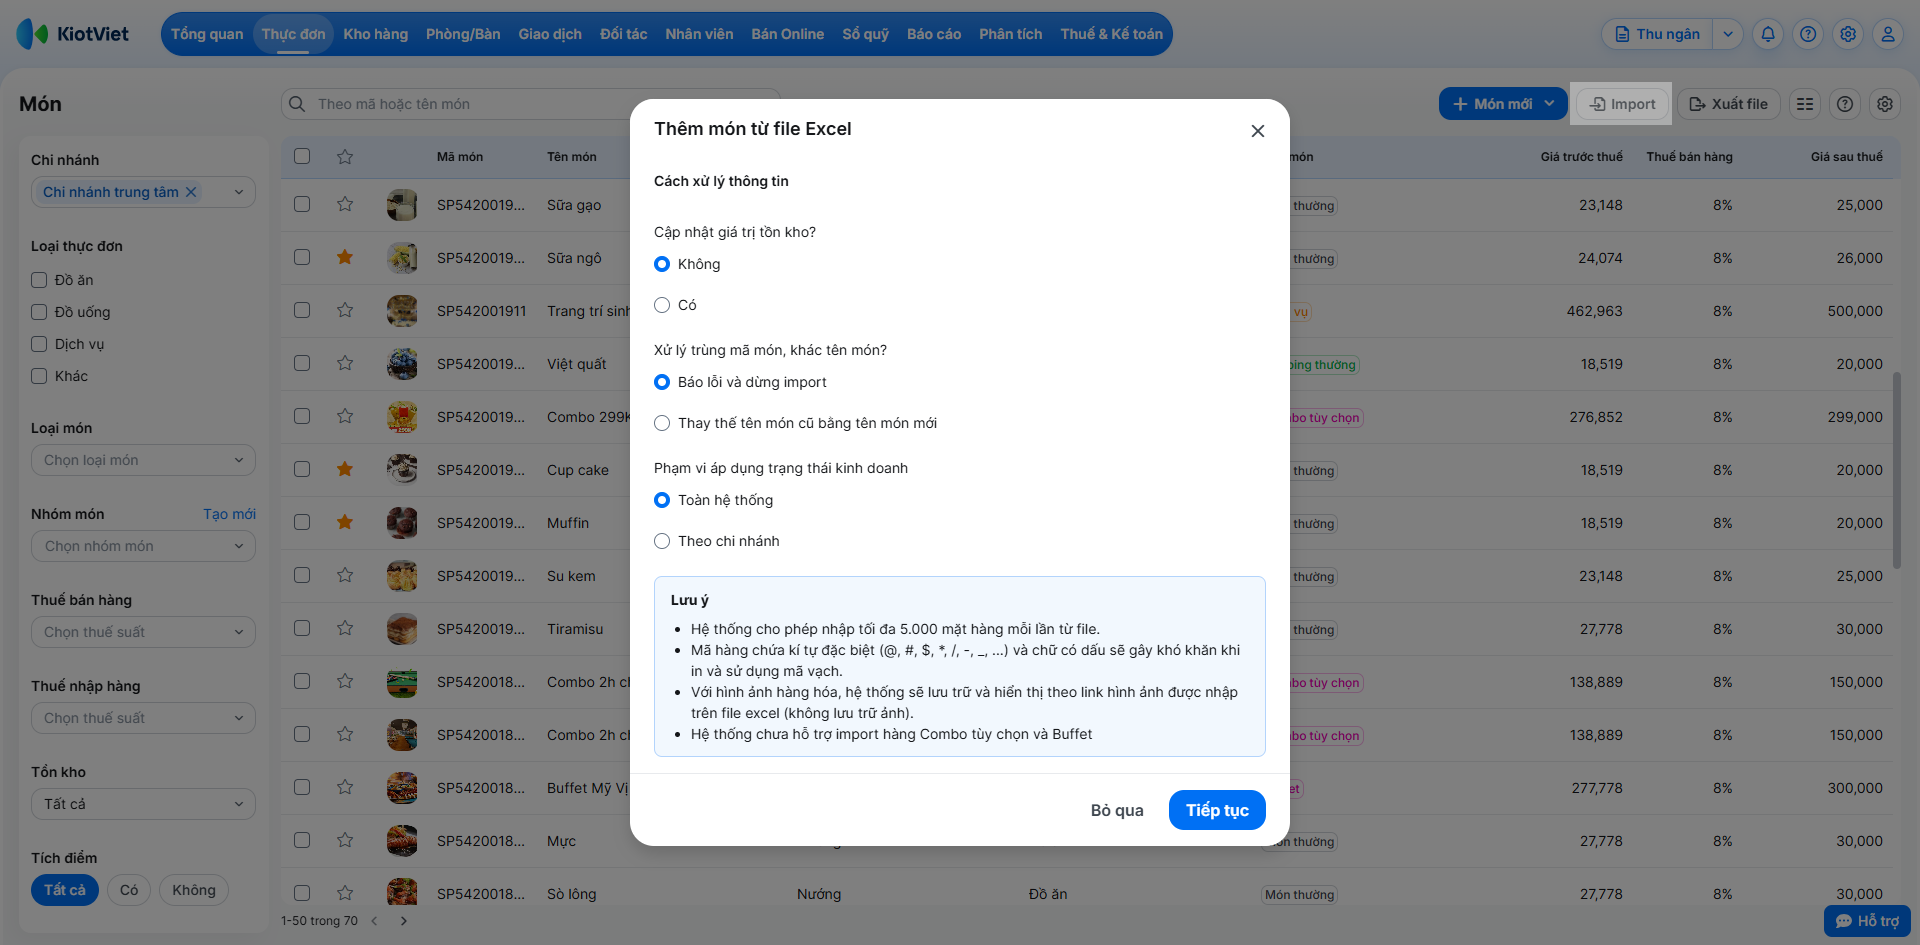Open the user account profile icon
The image size is (1920, 945).
tap(1888, 34)
